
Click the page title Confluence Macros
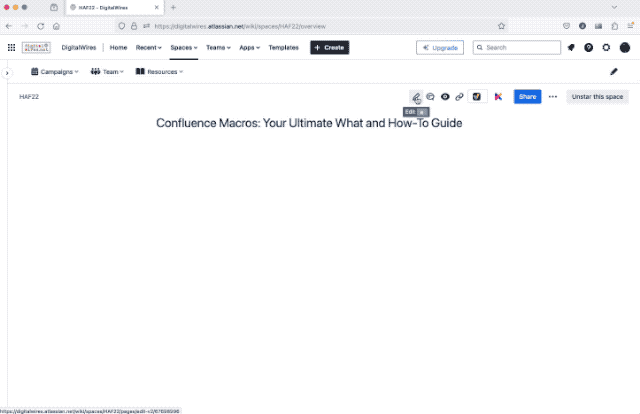tap(309, 123)
